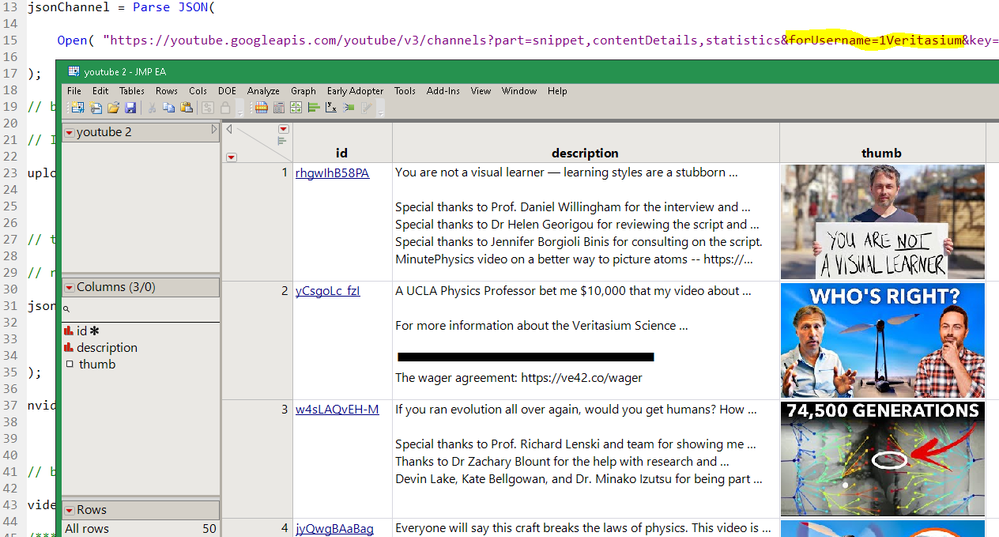Click the grayed filter sliders toolbar icon
This screenshot has height=537, width=999.
(208, 108)
